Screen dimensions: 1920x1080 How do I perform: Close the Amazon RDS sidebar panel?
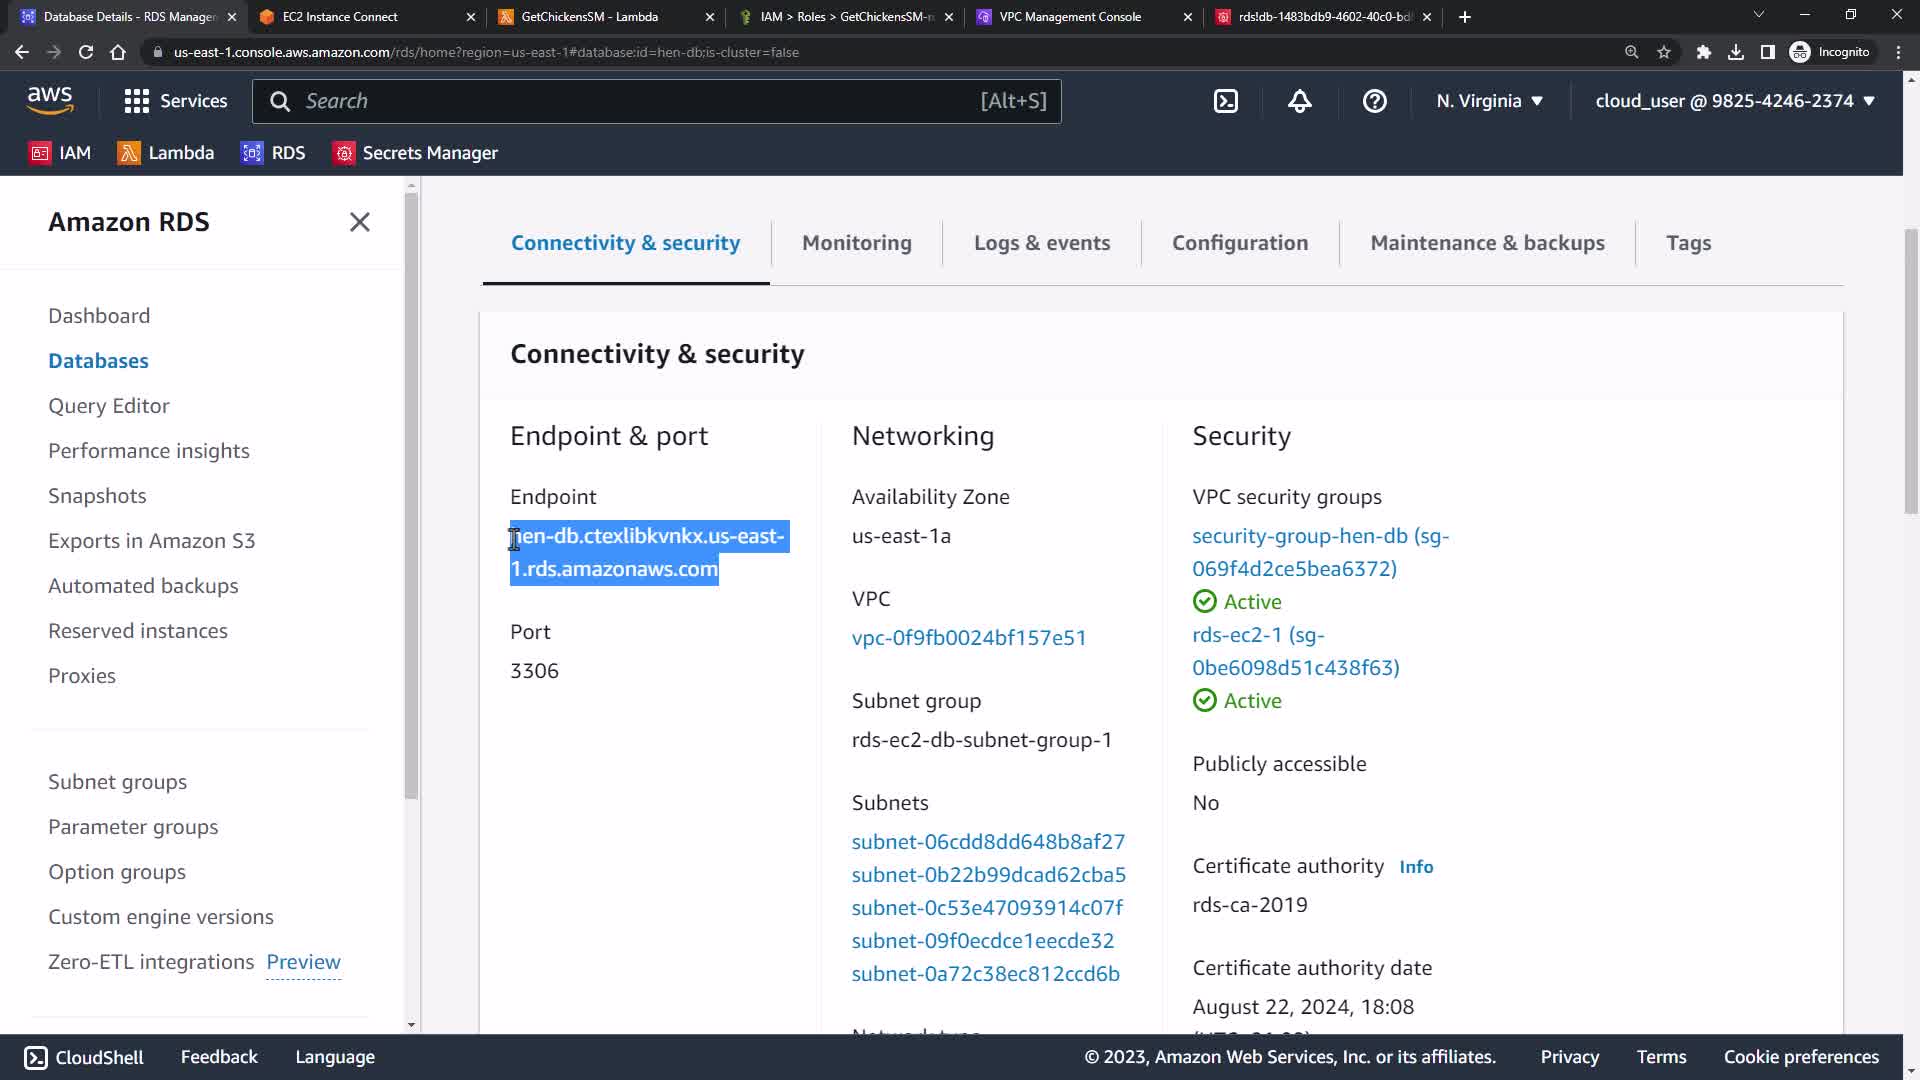[359, 222]
